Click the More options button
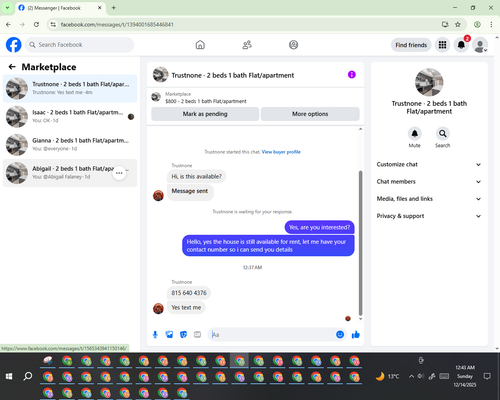Viewport: 500px width, 400px height. tap(310, 114)
